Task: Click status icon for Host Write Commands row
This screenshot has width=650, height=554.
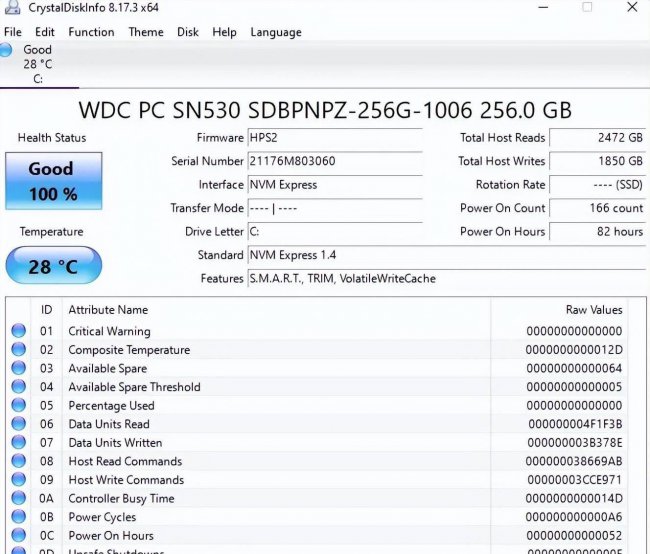Action: (18, 479)
